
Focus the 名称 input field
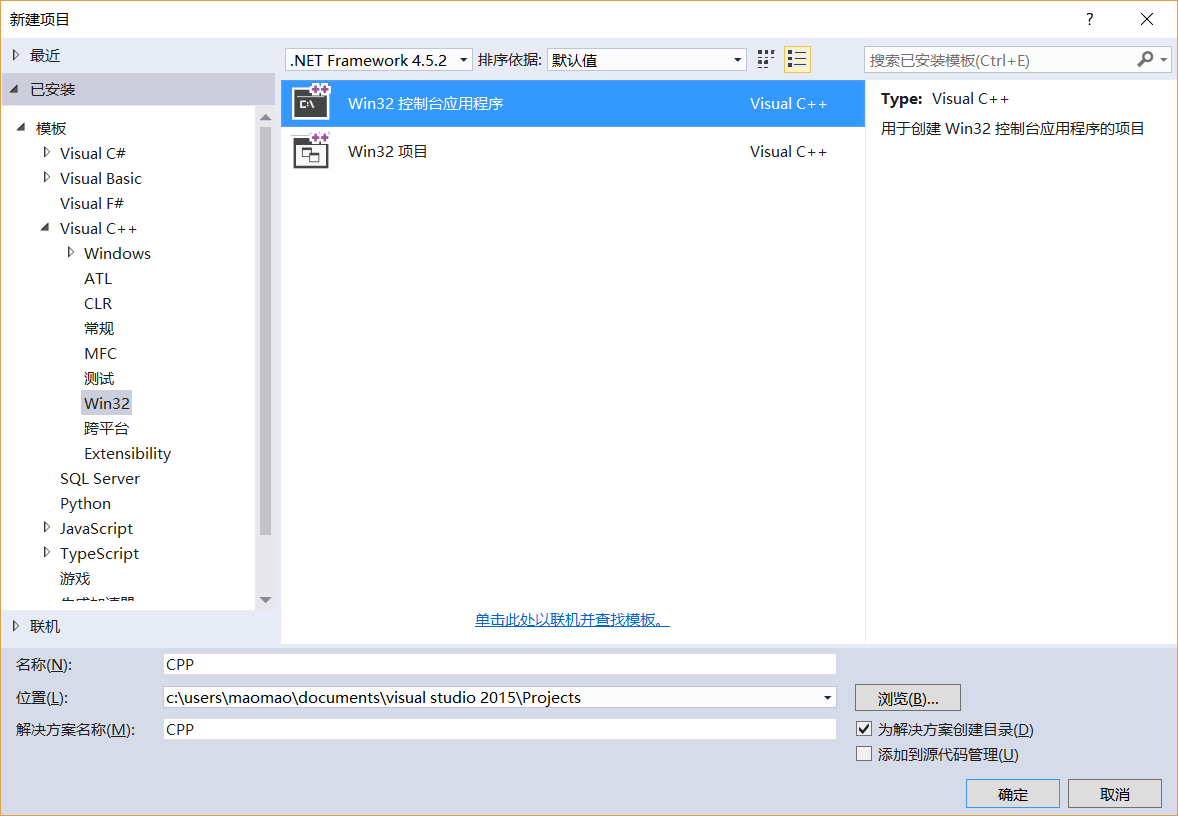coord(500,664)
